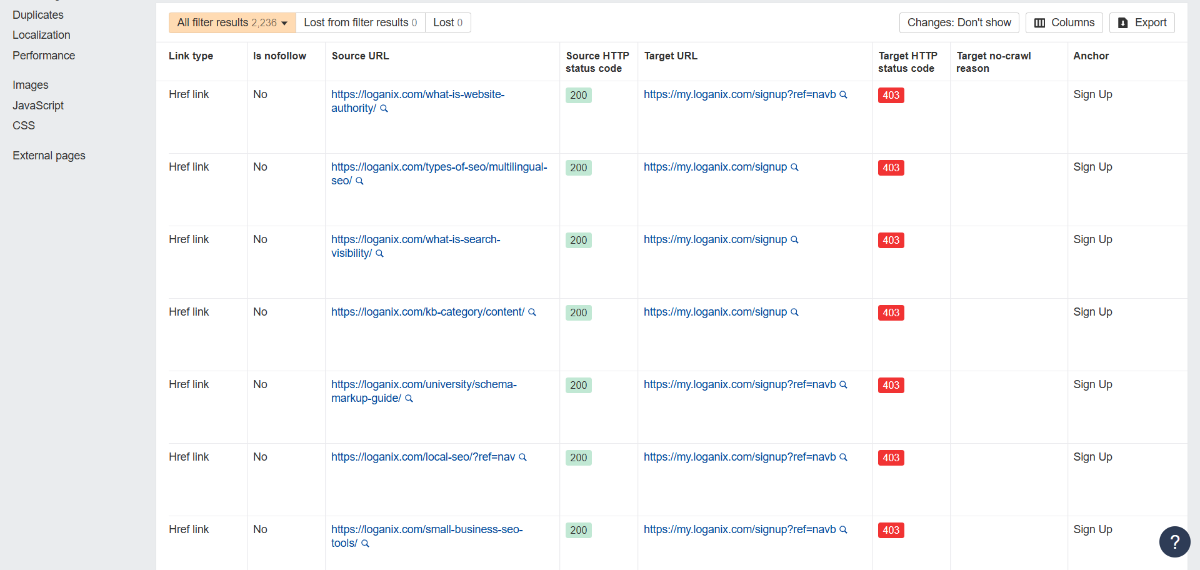Click magnifier beside target URL in kb-category/content row
Image resolution: width=1200 pixels, height=570 pixels.
click(x=795, y=312)
